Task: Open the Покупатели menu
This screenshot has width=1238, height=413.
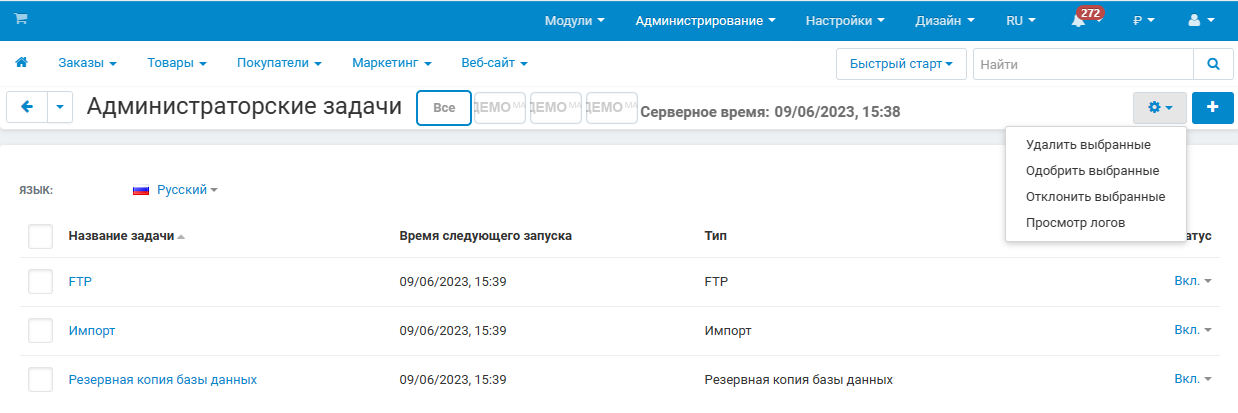Action: pyautogui.click(x=278, y=63)
